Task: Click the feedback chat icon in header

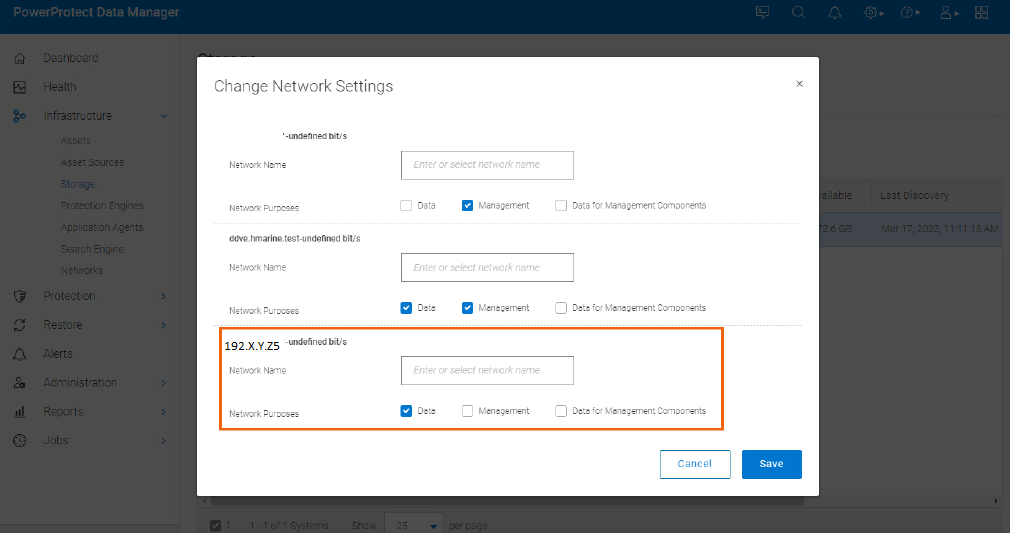Action: pyautogui.click(x=762, y=13)
